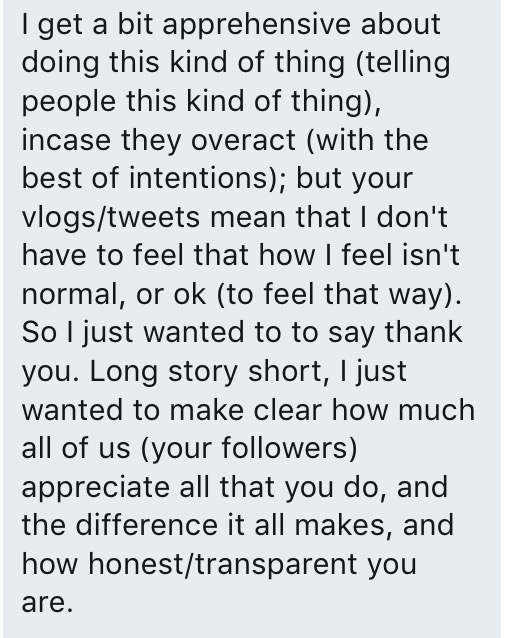Viewport: 508px width, 638px height.
Task: Click the word "clear" in the message
Action: click(x=288, y=409)
